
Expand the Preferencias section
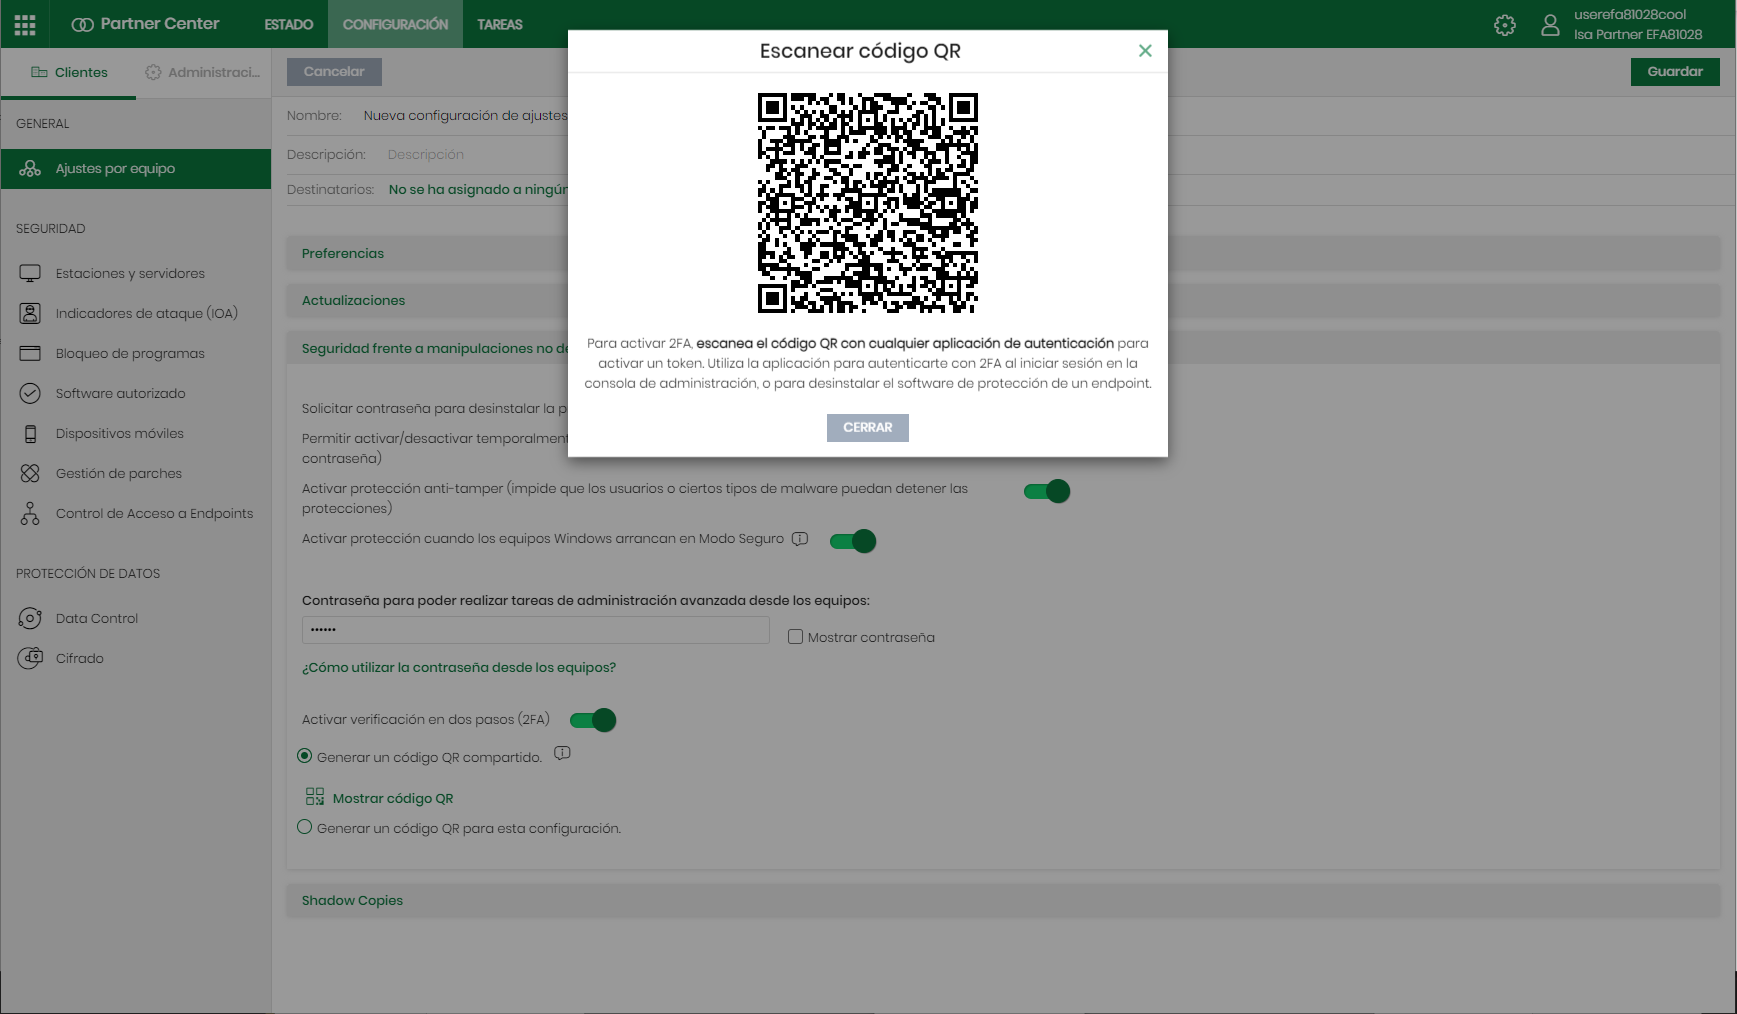[1003, 253]
